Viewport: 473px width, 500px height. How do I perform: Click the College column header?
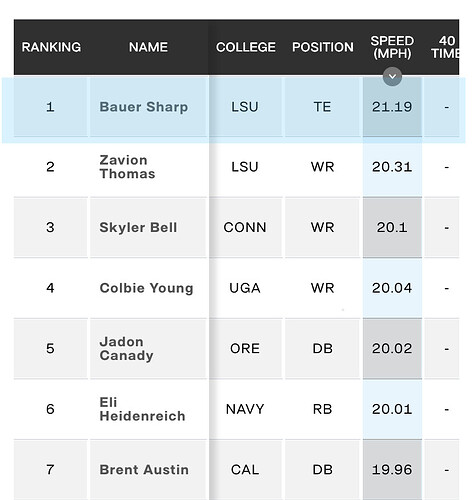(x=246, y=47)
